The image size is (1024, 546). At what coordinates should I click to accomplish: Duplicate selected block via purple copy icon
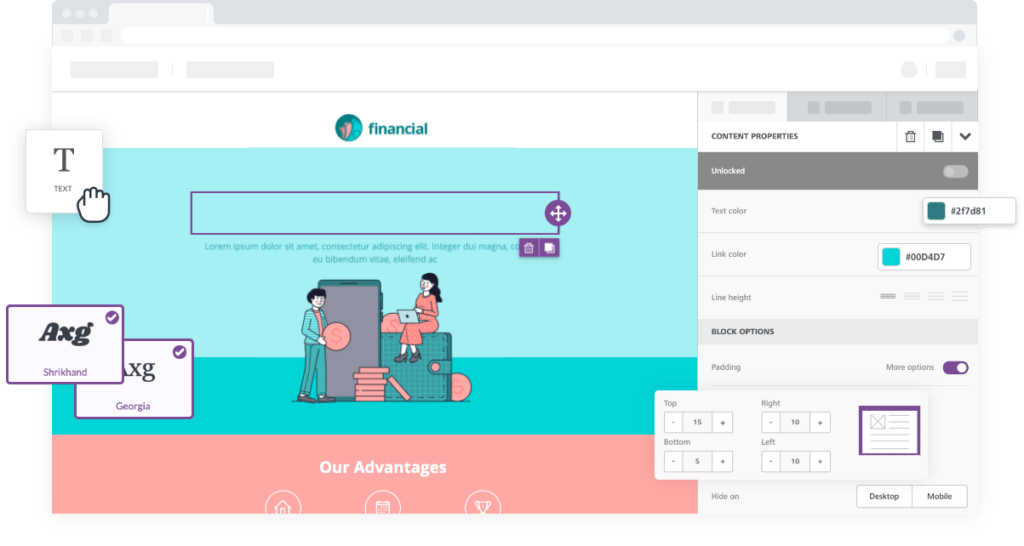[549, 248]
